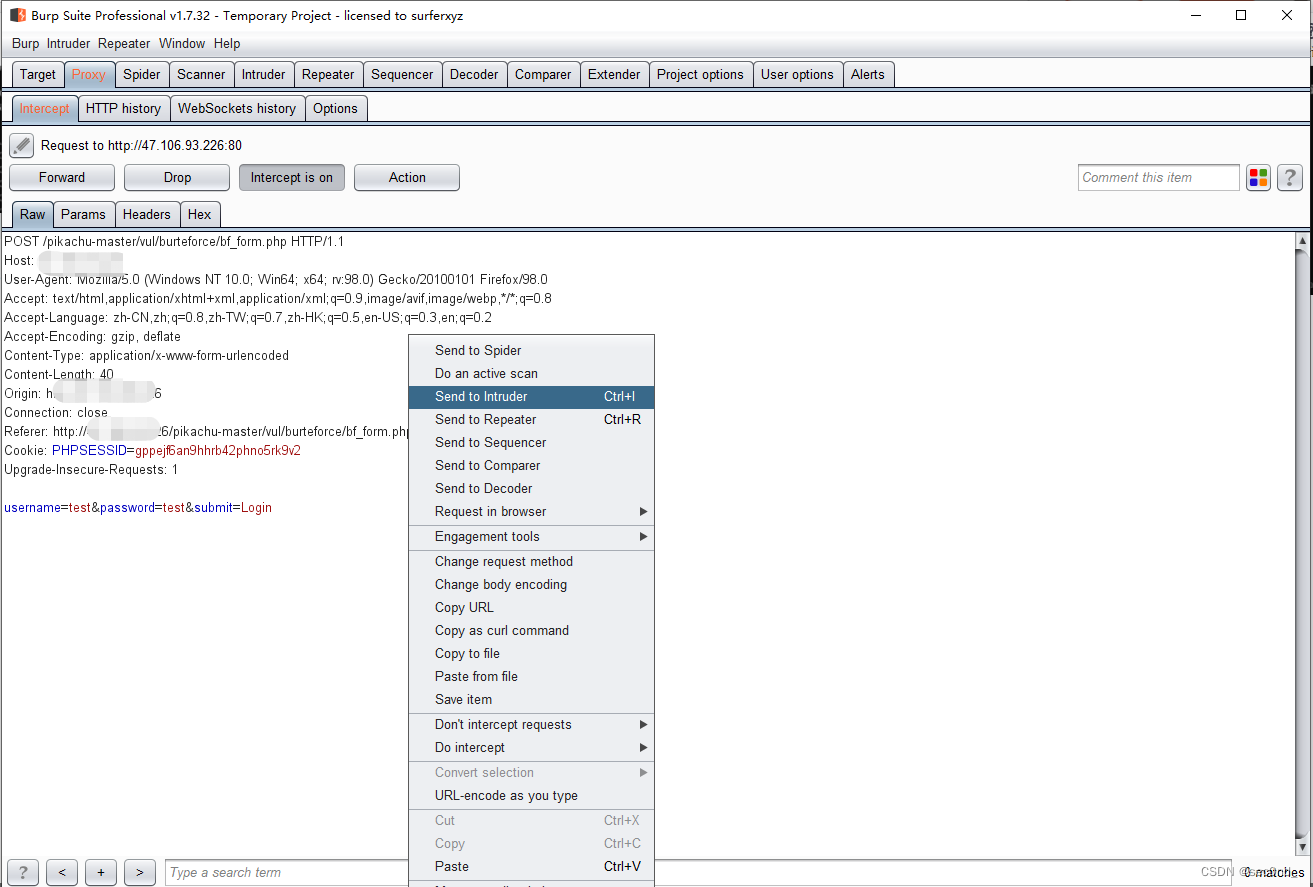This screenshot has height=887, width=1313.
Task: Open the help question mark near the comment field
Action: pos(1290,178)
